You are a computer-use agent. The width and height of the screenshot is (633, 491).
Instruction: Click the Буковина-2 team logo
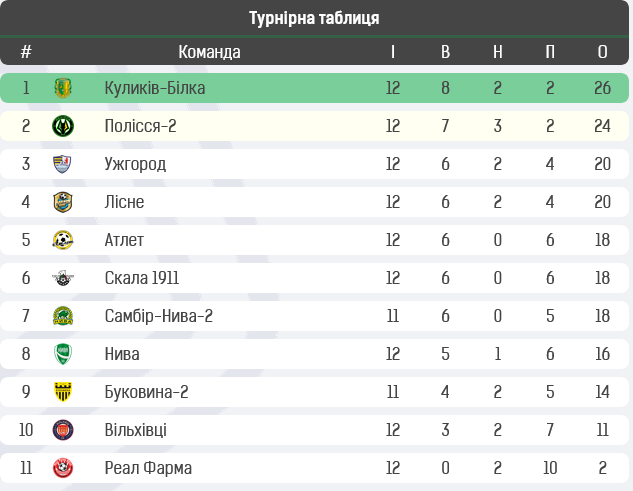(63, 392)
